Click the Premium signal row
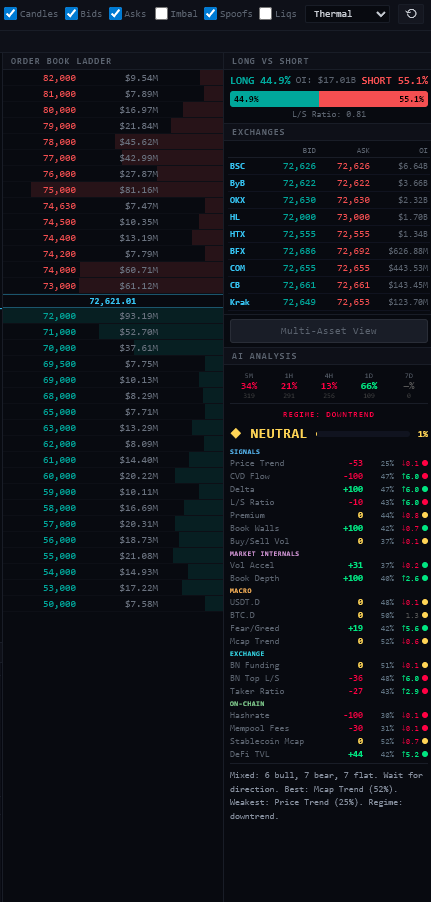This screenshot has width=431, height=902. (329, 515)
